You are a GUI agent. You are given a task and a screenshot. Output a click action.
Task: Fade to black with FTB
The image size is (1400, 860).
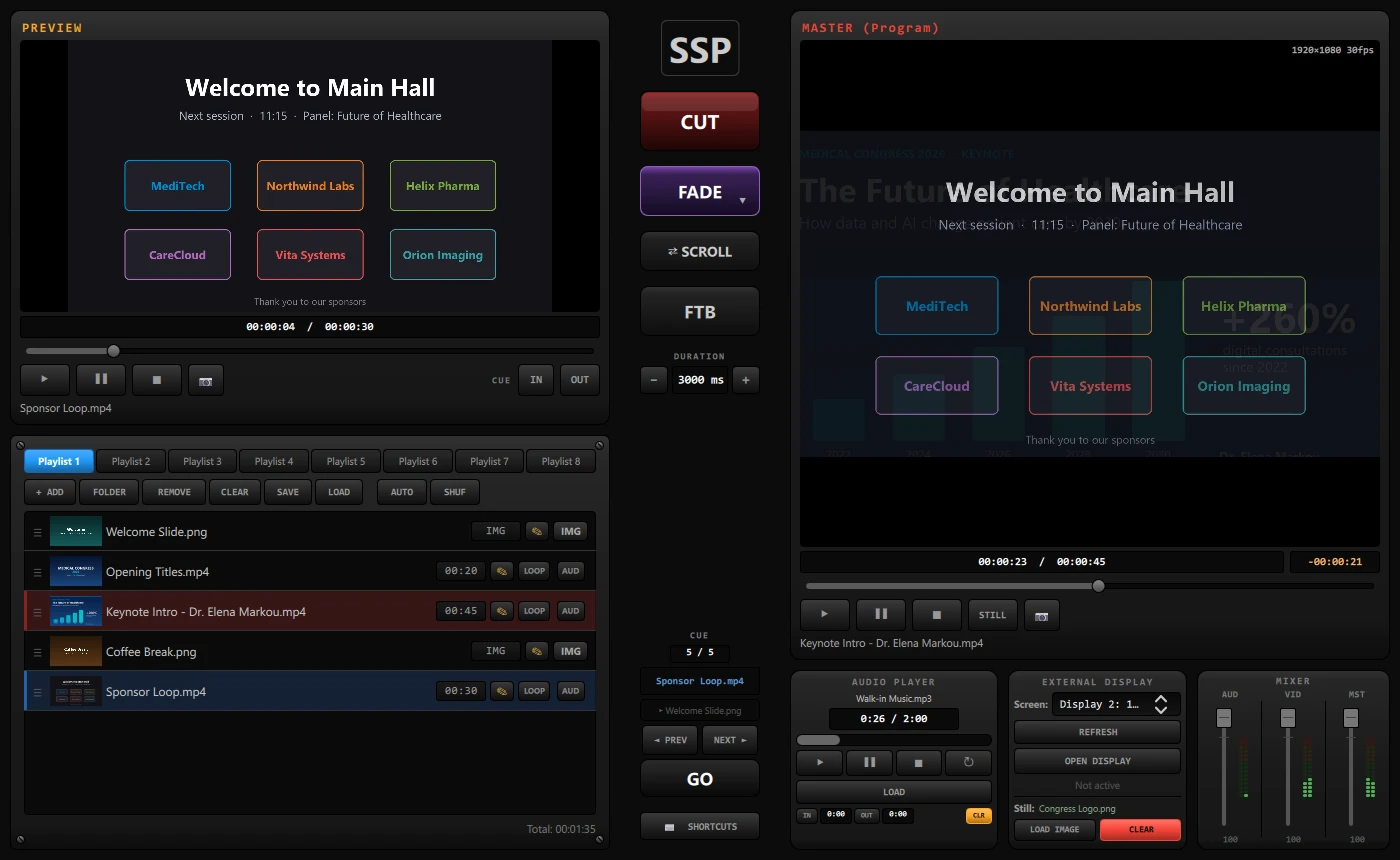click(700, 312)
